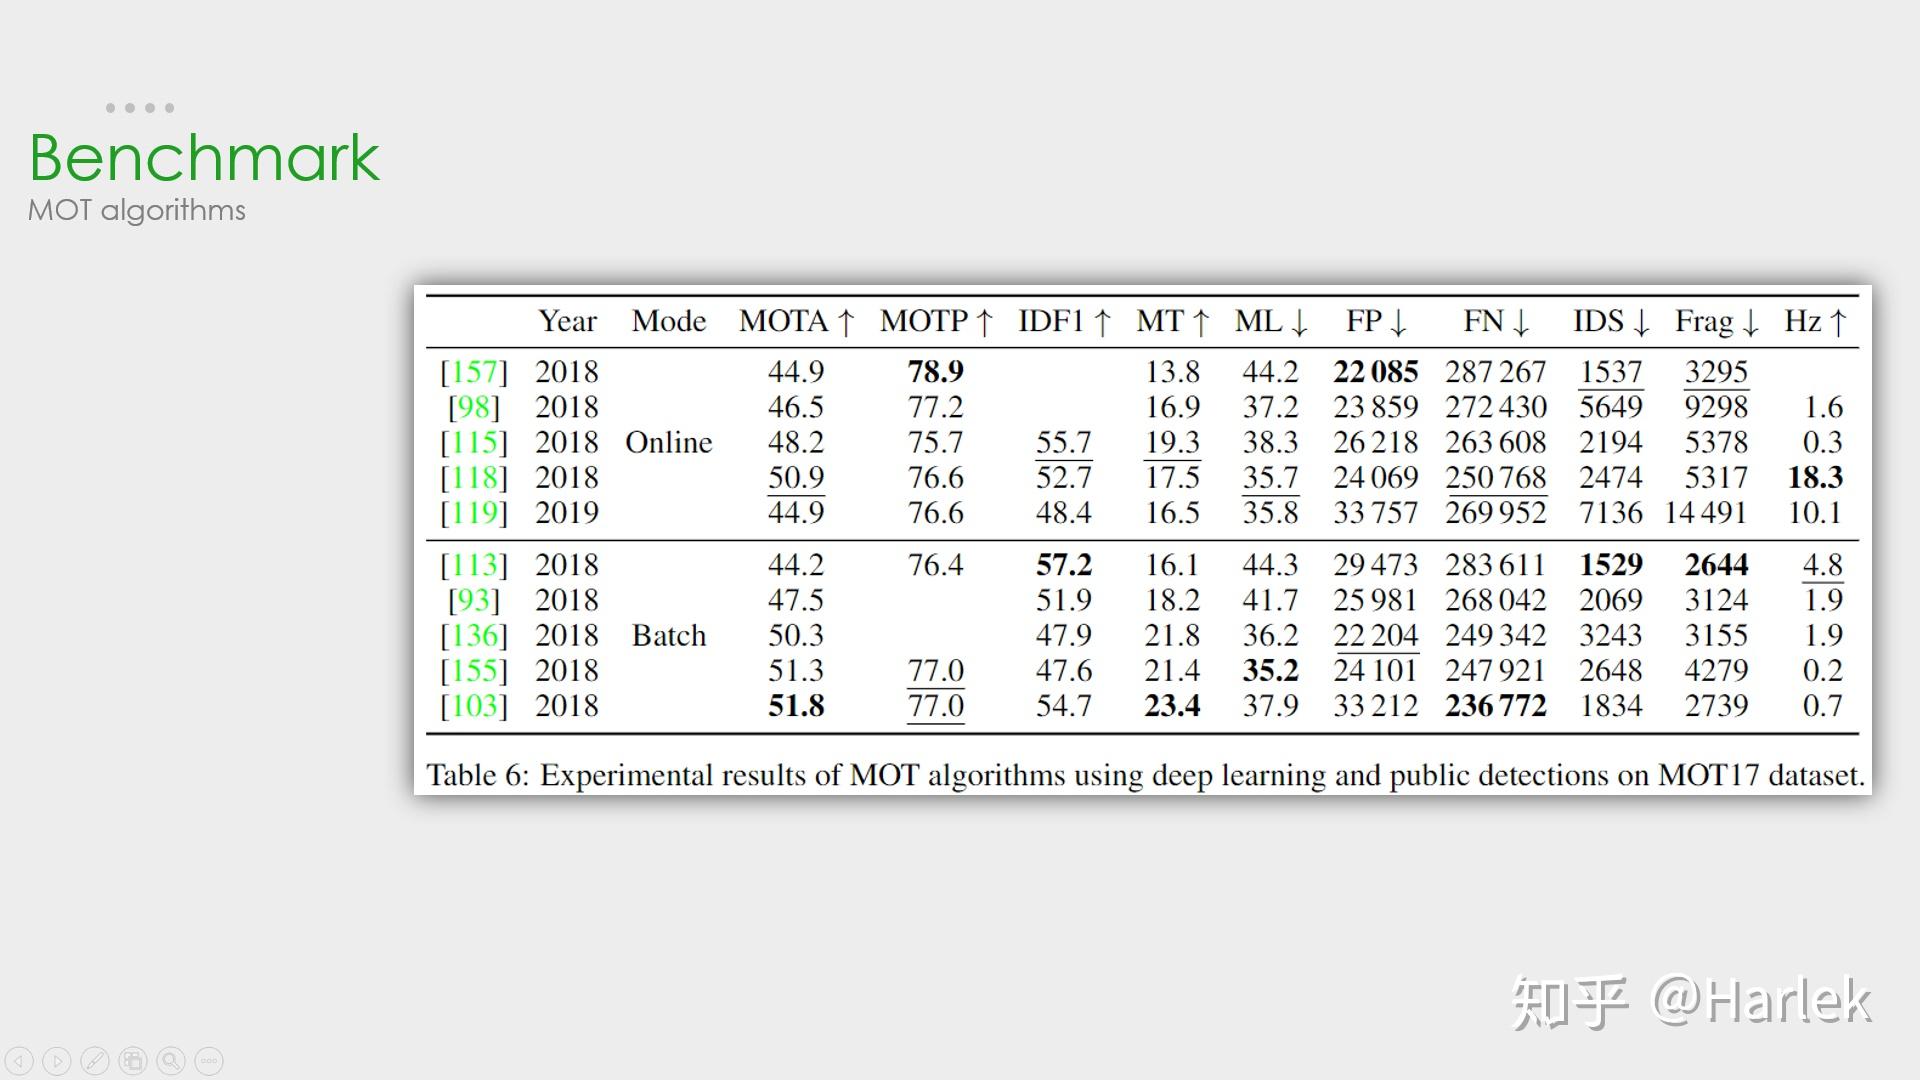Image resolution: width=1920 pixels, height=1080 pixels.
Task: Open reference [119] in the table
Action: (x=474, y=513)
